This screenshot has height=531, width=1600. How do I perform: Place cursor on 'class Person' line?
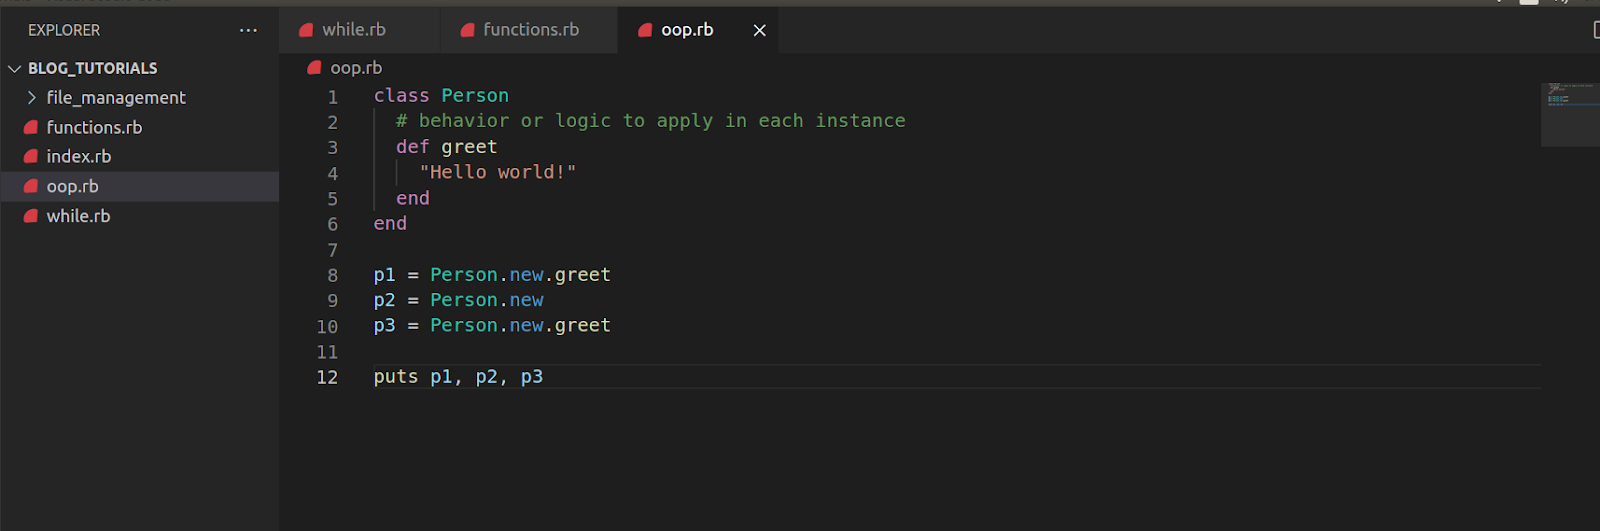click(441, 95)
